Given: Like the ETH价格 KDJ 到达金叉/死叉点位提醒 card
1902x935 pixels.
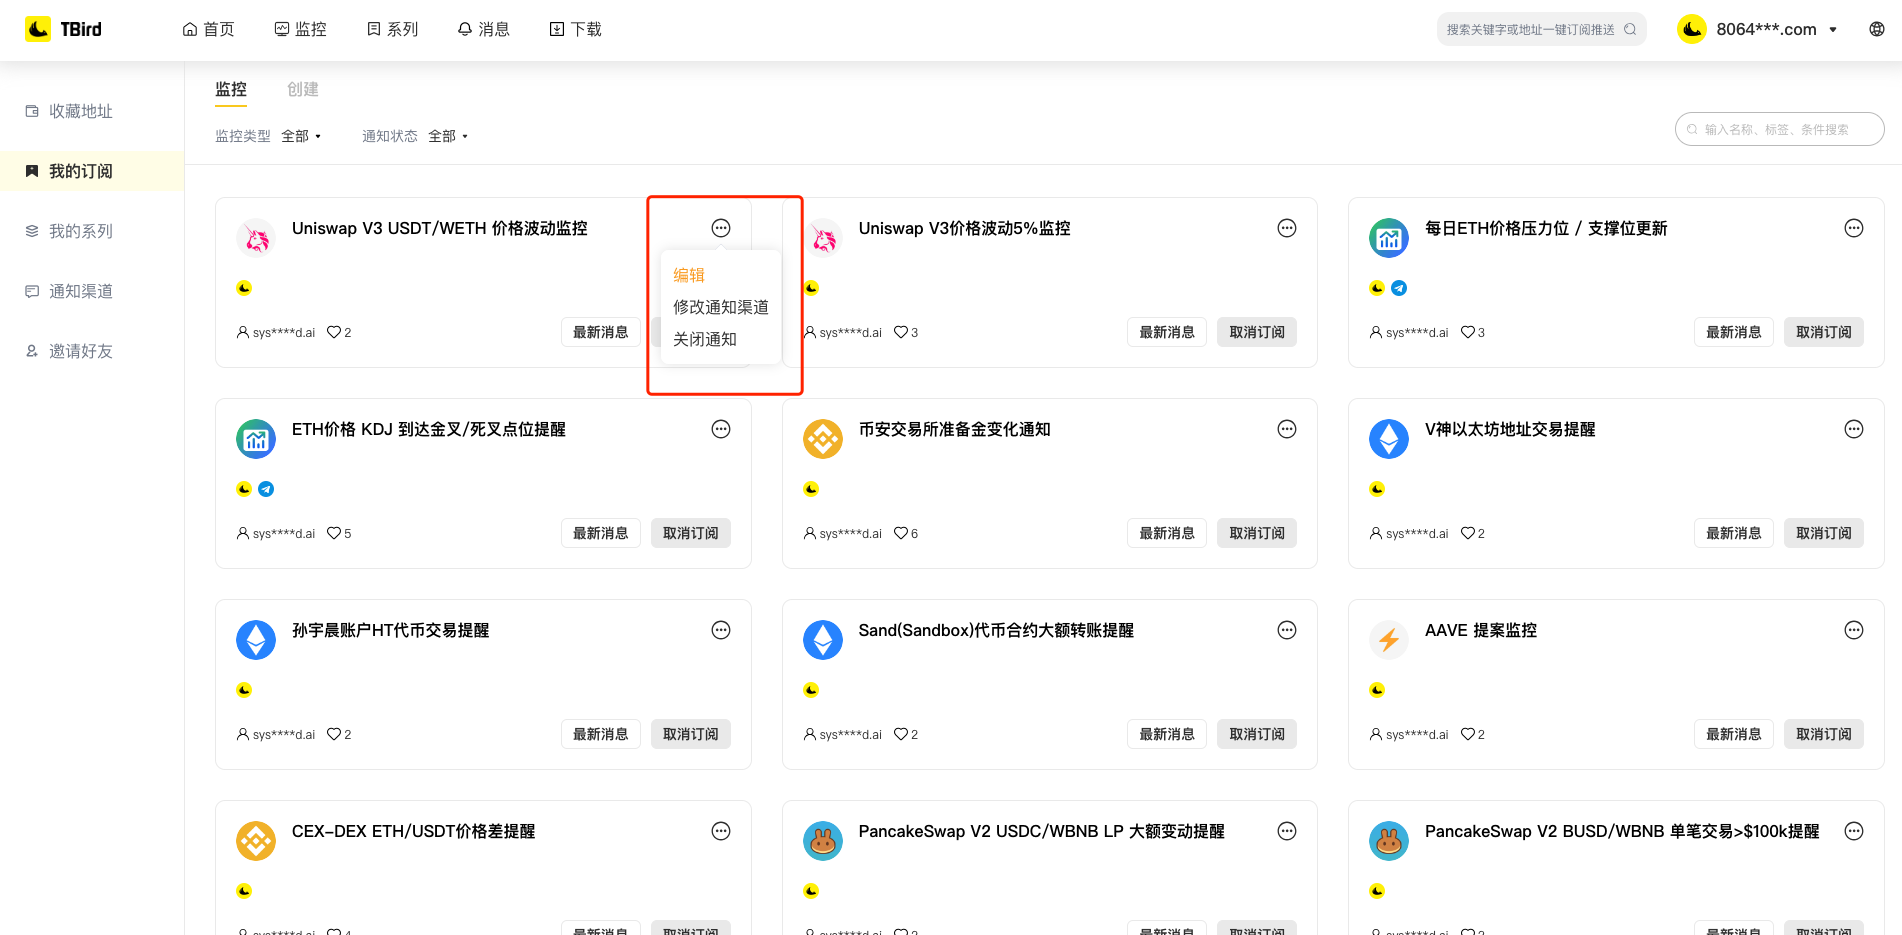Looking at the screenshot, I should (x=334, y=533).
